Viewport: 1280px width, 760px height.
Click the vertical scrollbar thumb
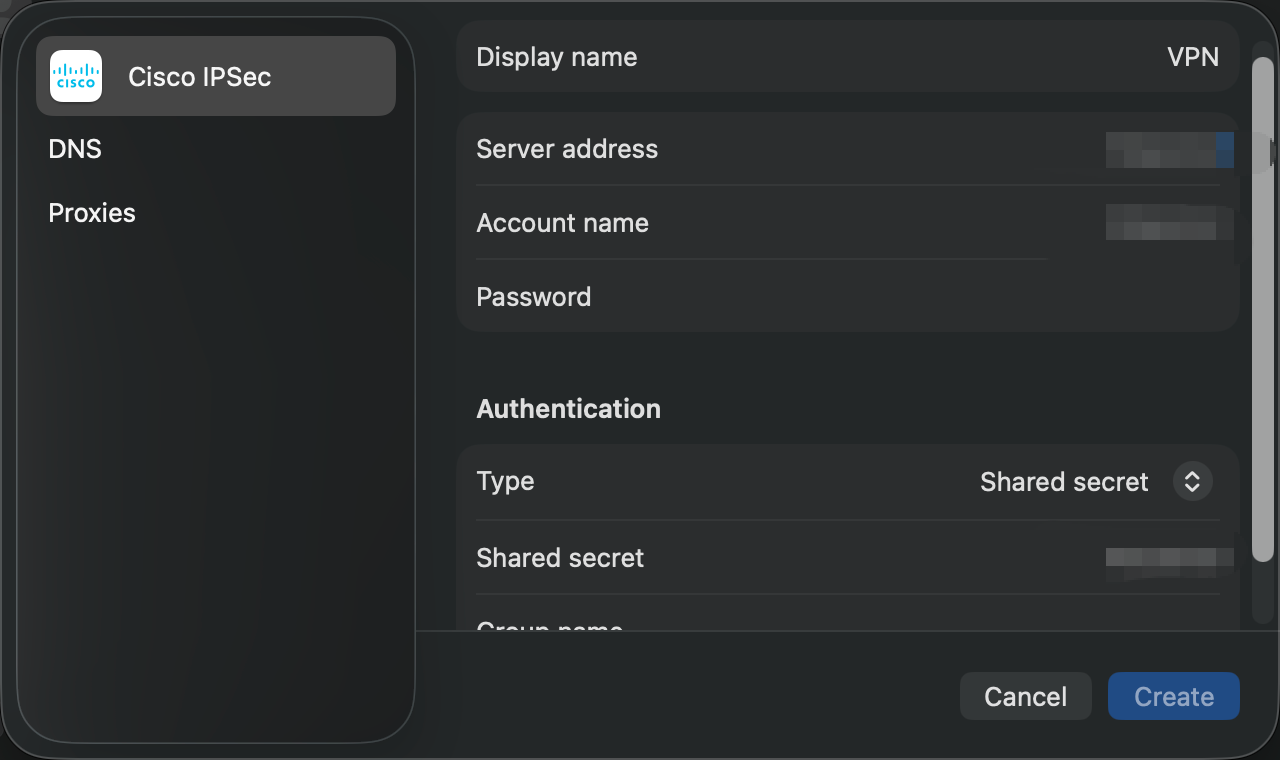[x=1262, y=308]
